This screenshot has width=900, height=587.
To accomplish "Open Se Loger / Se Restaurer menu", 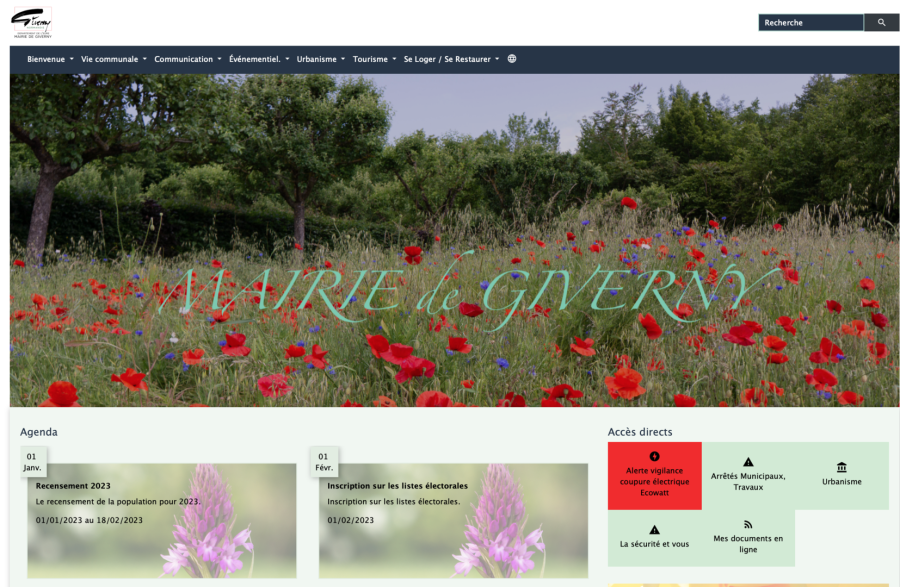I will tap(451, 59).
